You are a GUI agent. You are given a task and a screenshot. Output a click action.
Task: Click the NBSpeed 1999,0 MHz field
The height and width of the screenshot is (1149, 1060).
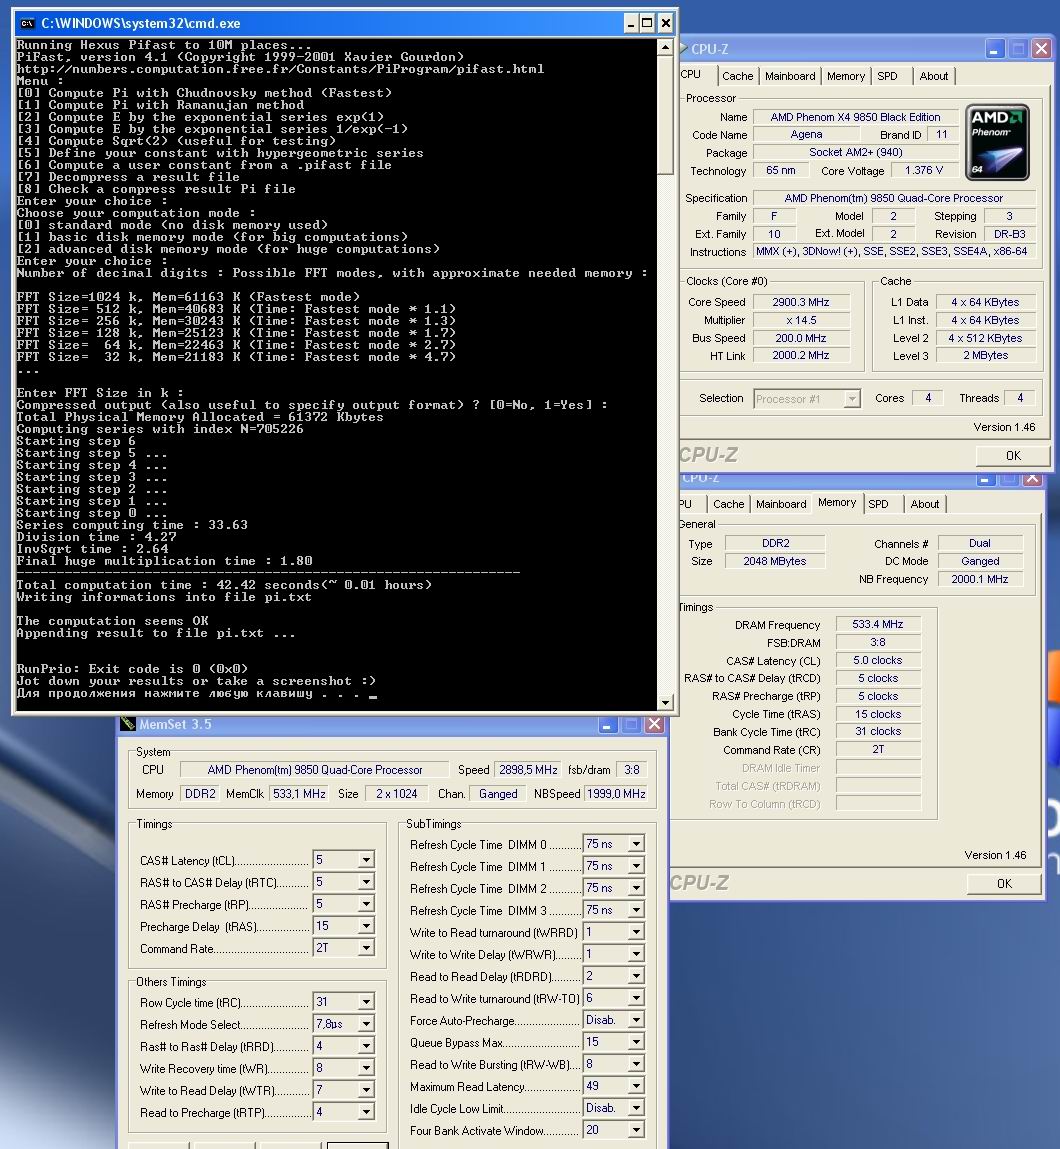point(616,794)
